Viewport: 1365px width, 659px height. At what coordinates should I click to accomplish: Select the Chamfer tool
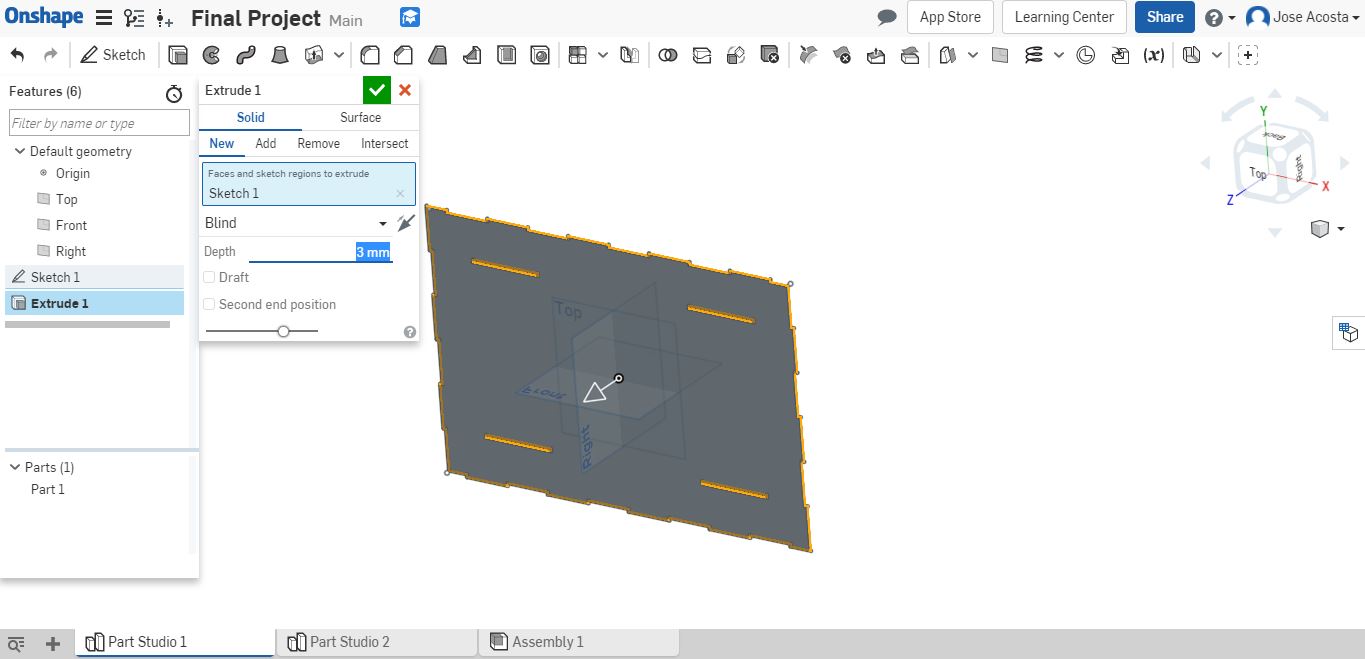tap(404, 55)
